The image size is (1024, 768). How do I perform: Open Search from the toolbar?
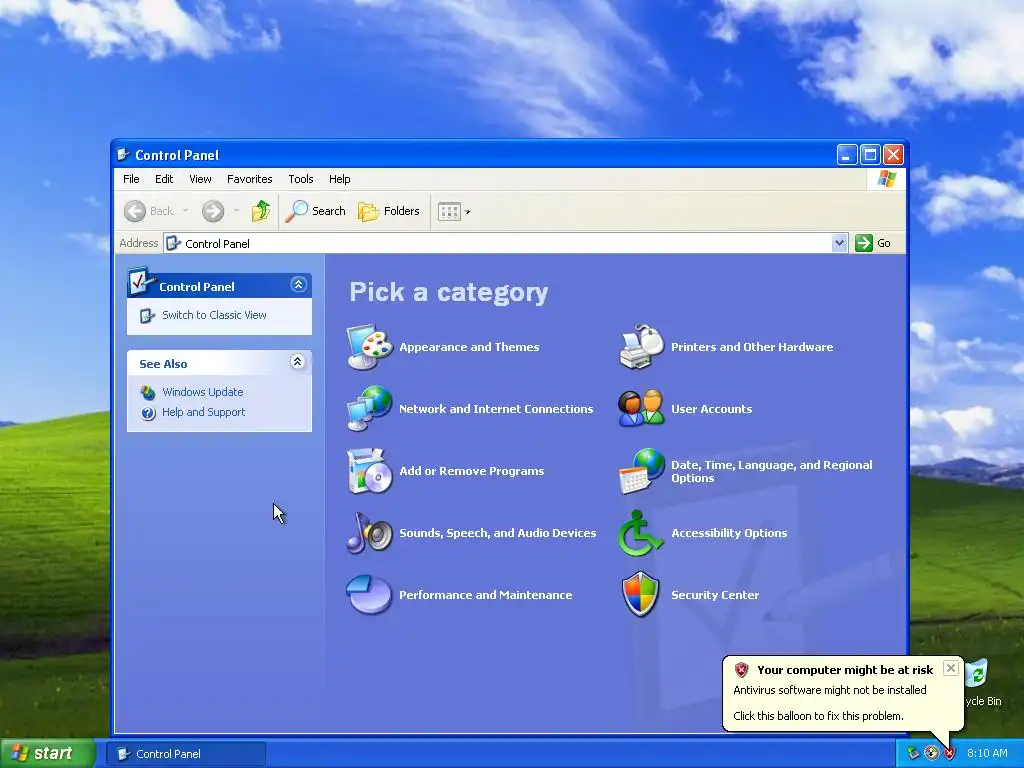[316, 211]
